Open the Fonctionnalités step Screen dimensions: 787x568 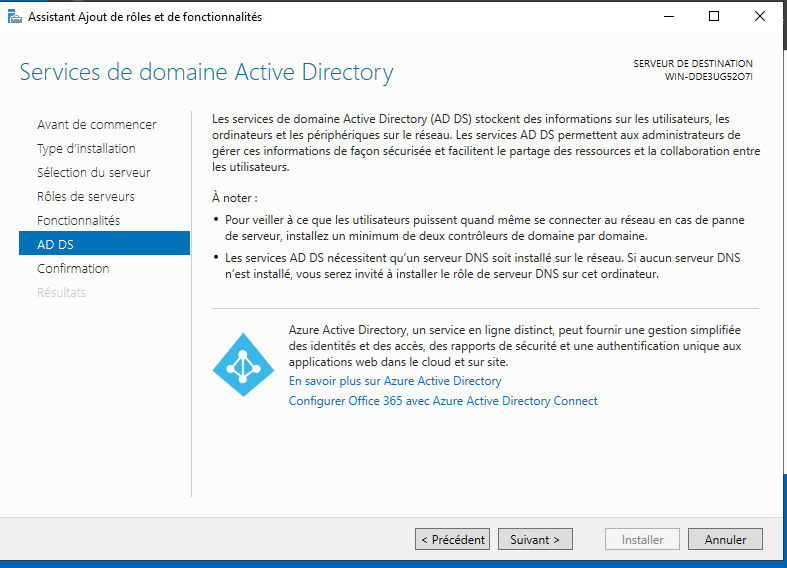[79, 220]
